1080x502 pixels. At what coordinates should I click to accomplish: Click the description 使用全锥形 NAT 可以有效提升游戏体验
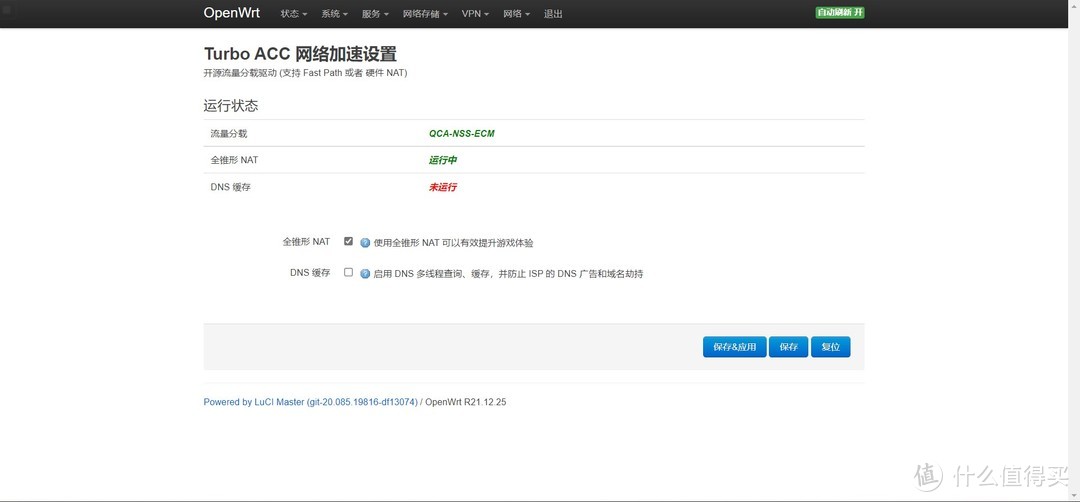(453, 243)
